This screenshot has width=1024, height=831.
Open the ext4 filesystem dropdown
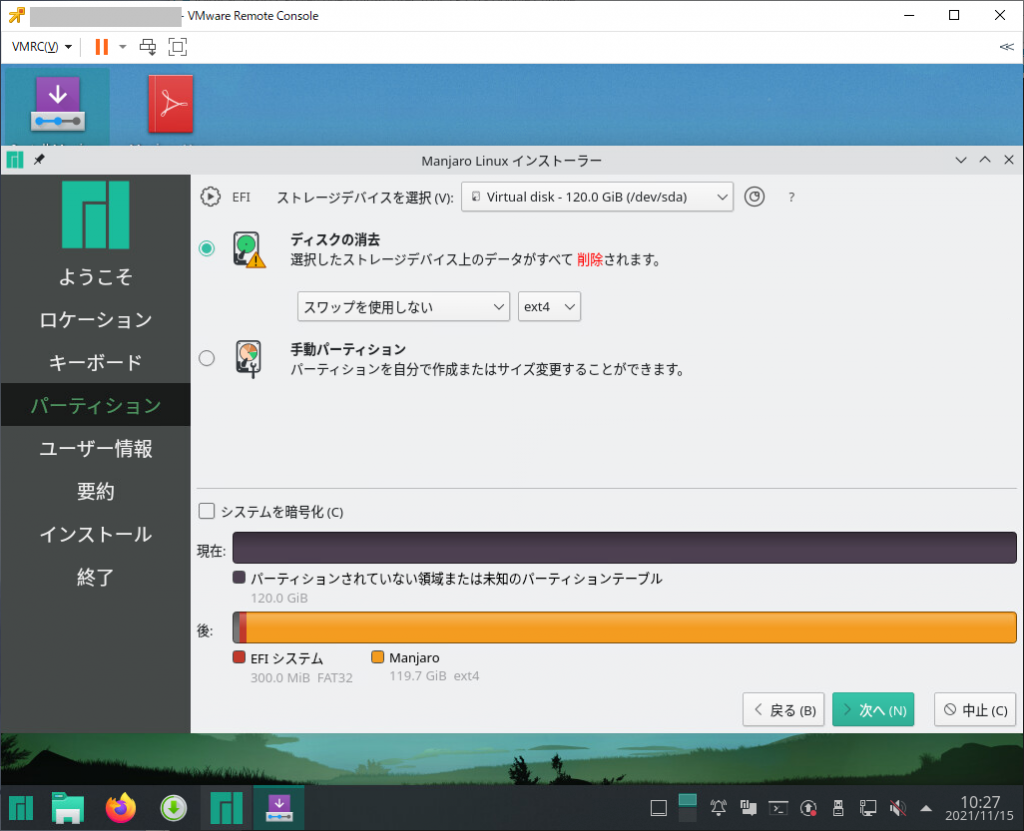pos(549,306)
